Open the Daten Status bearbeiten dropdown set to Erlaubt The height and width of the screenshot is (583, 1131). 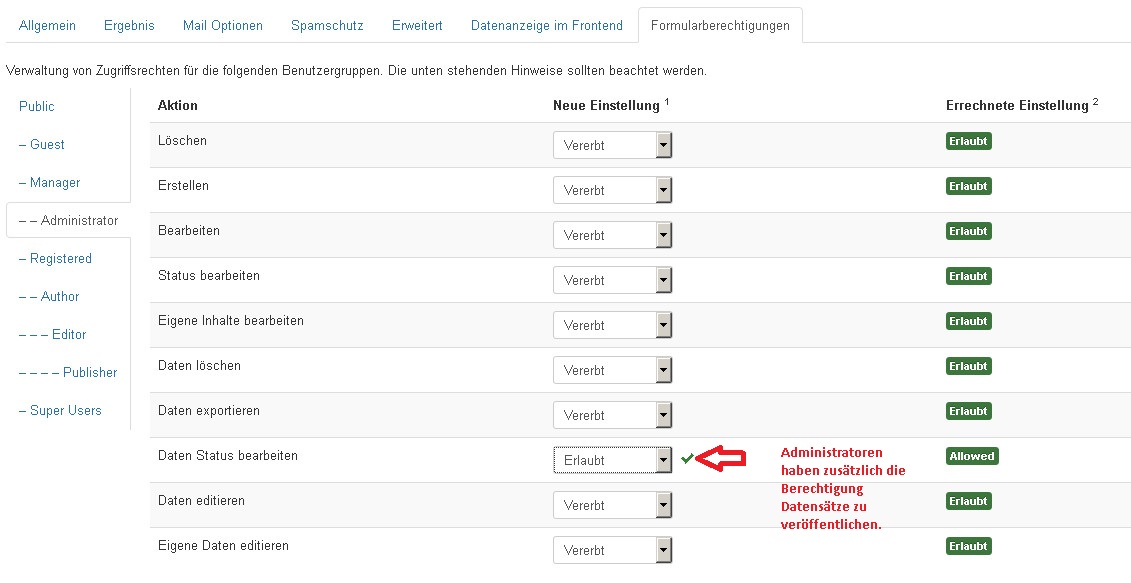tap(612, 461)
